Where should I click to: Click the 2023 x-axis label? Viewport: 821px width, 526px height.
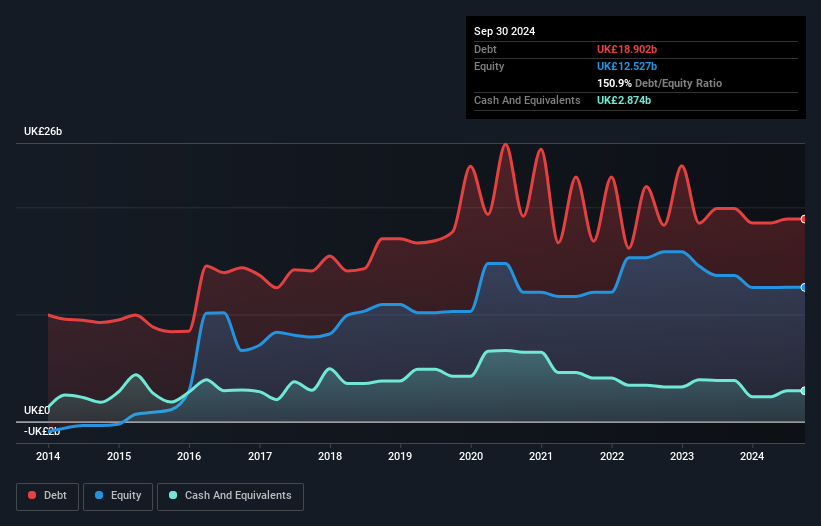682,456
